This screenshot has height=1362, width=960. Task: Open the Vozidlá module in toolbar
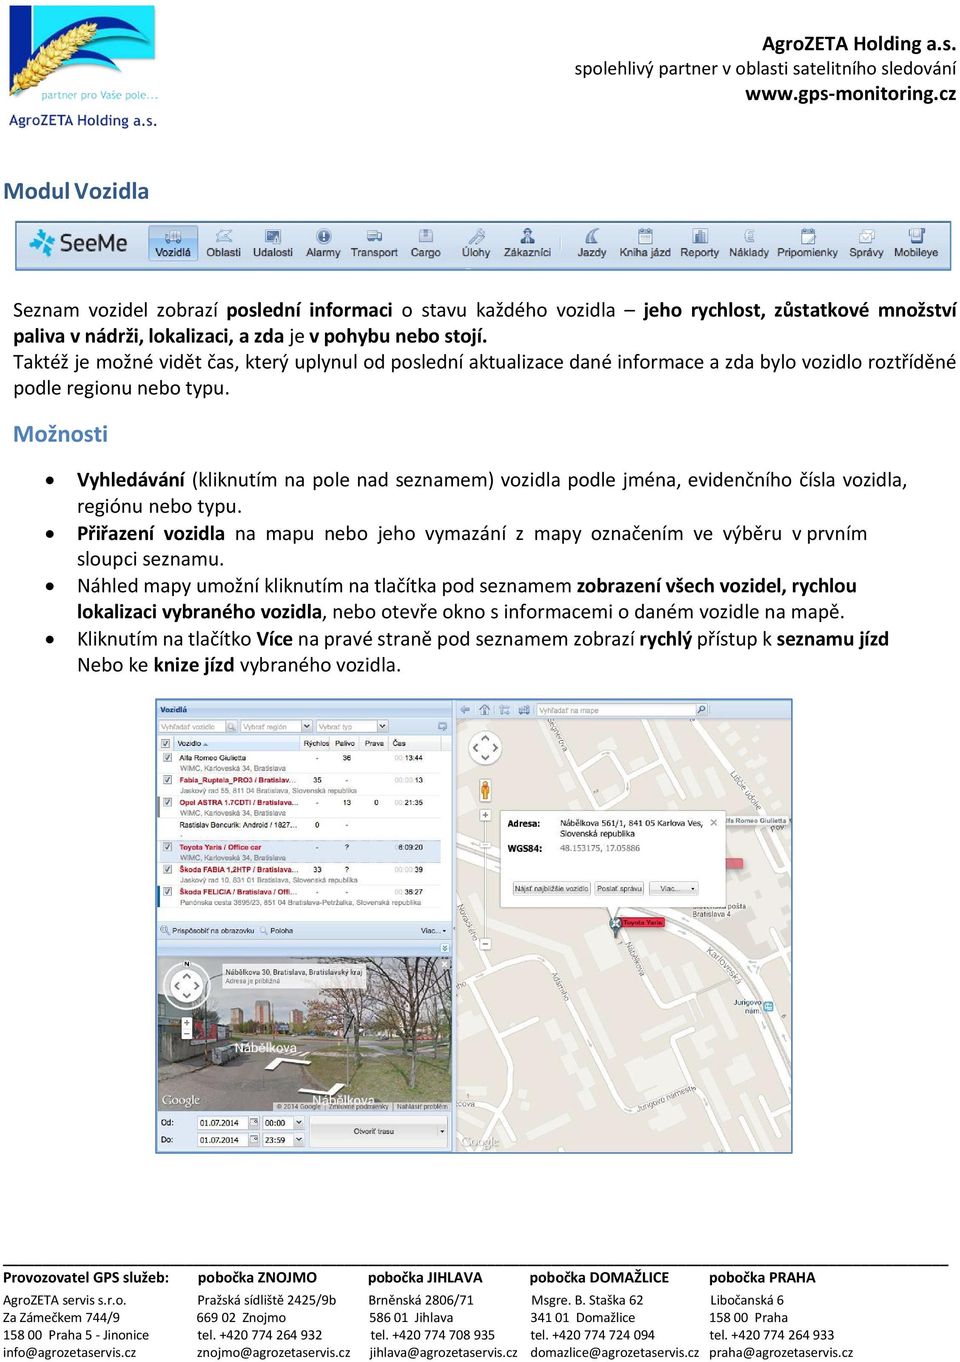coord(173,245)
